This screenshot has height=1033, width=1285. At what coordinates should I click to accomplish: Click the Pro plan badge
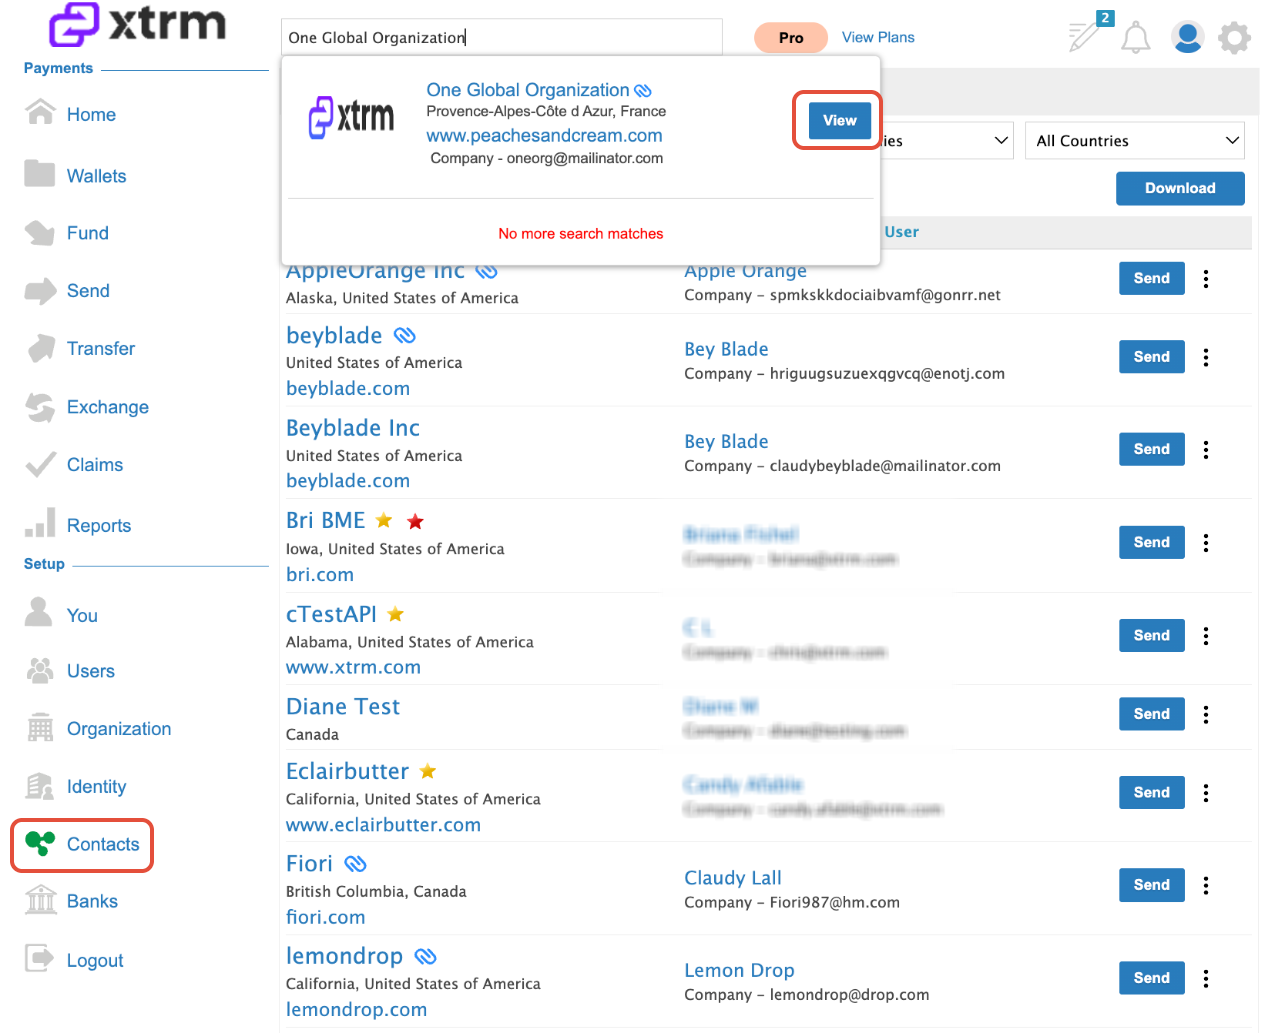791,38
